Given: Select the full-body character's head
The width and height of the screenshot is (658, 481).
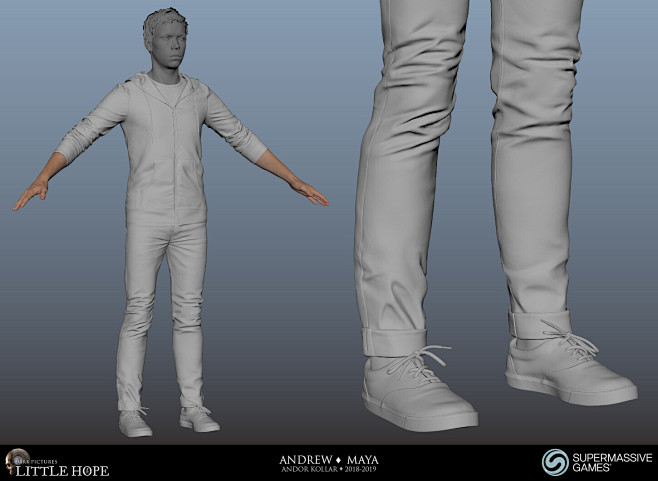Looking at the screenshot, I should [x=166, y=43].
